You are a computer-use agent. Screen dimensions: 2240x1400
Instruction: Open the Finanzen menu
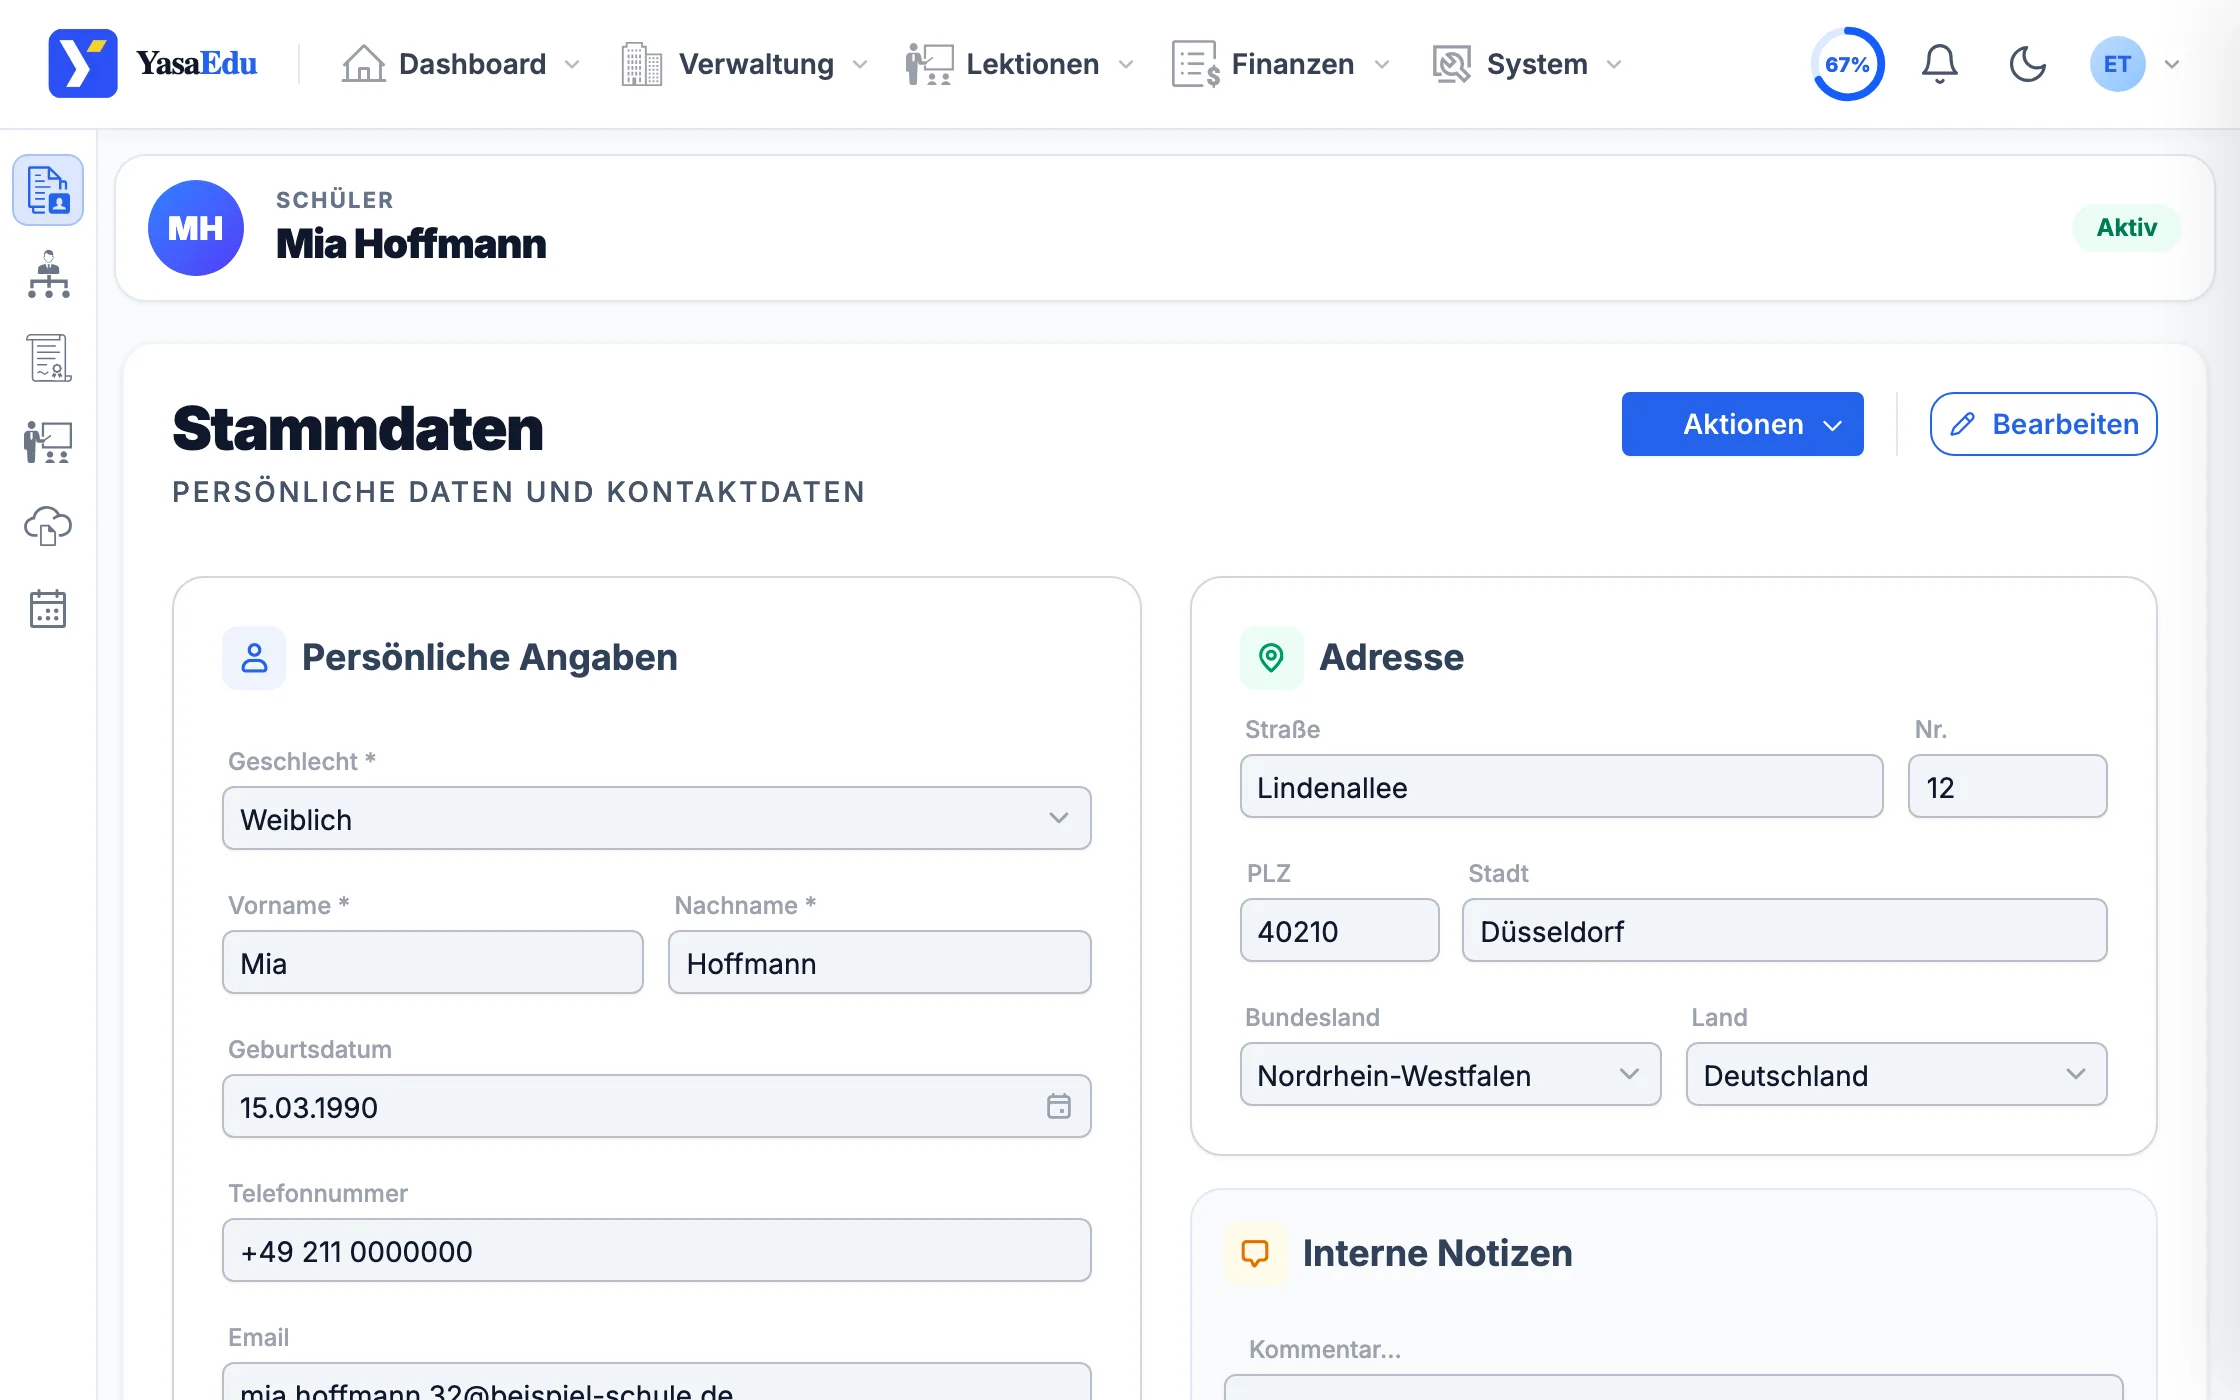pyautogui.click(x=1282, y=64)
